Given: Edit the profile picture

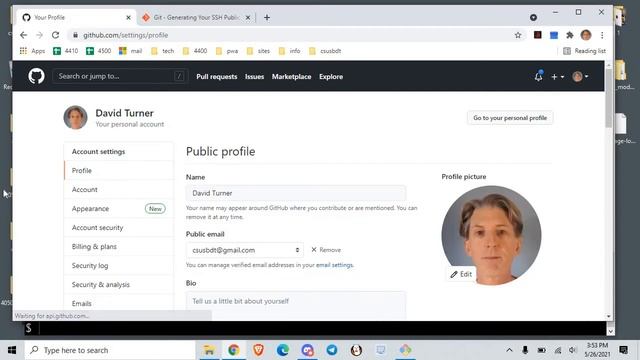Looking at the screenshot, I should click(x=461, y=274).
